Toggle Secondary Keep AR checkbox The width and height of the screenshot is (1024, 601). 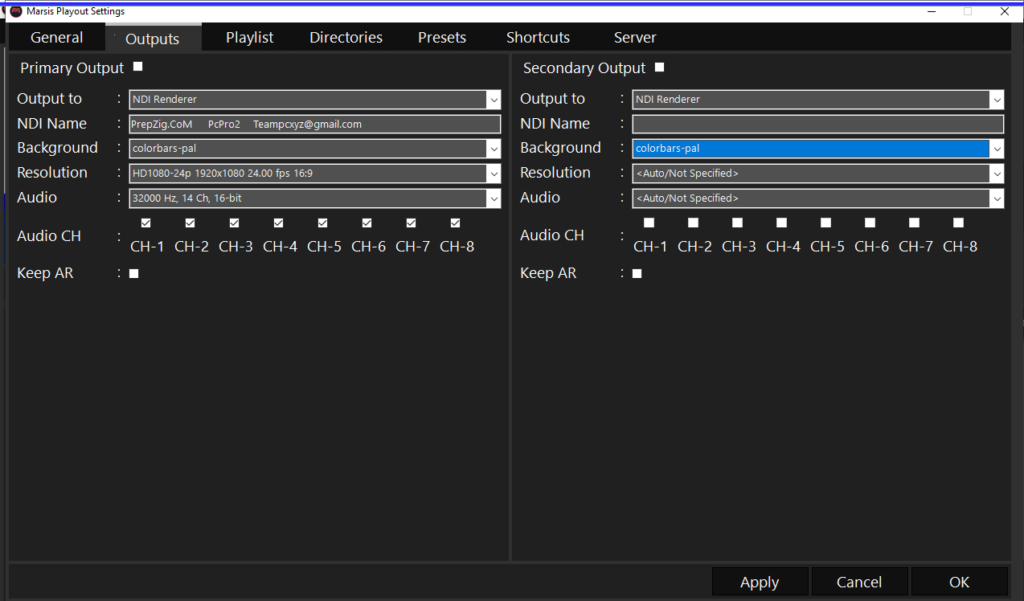637,274
